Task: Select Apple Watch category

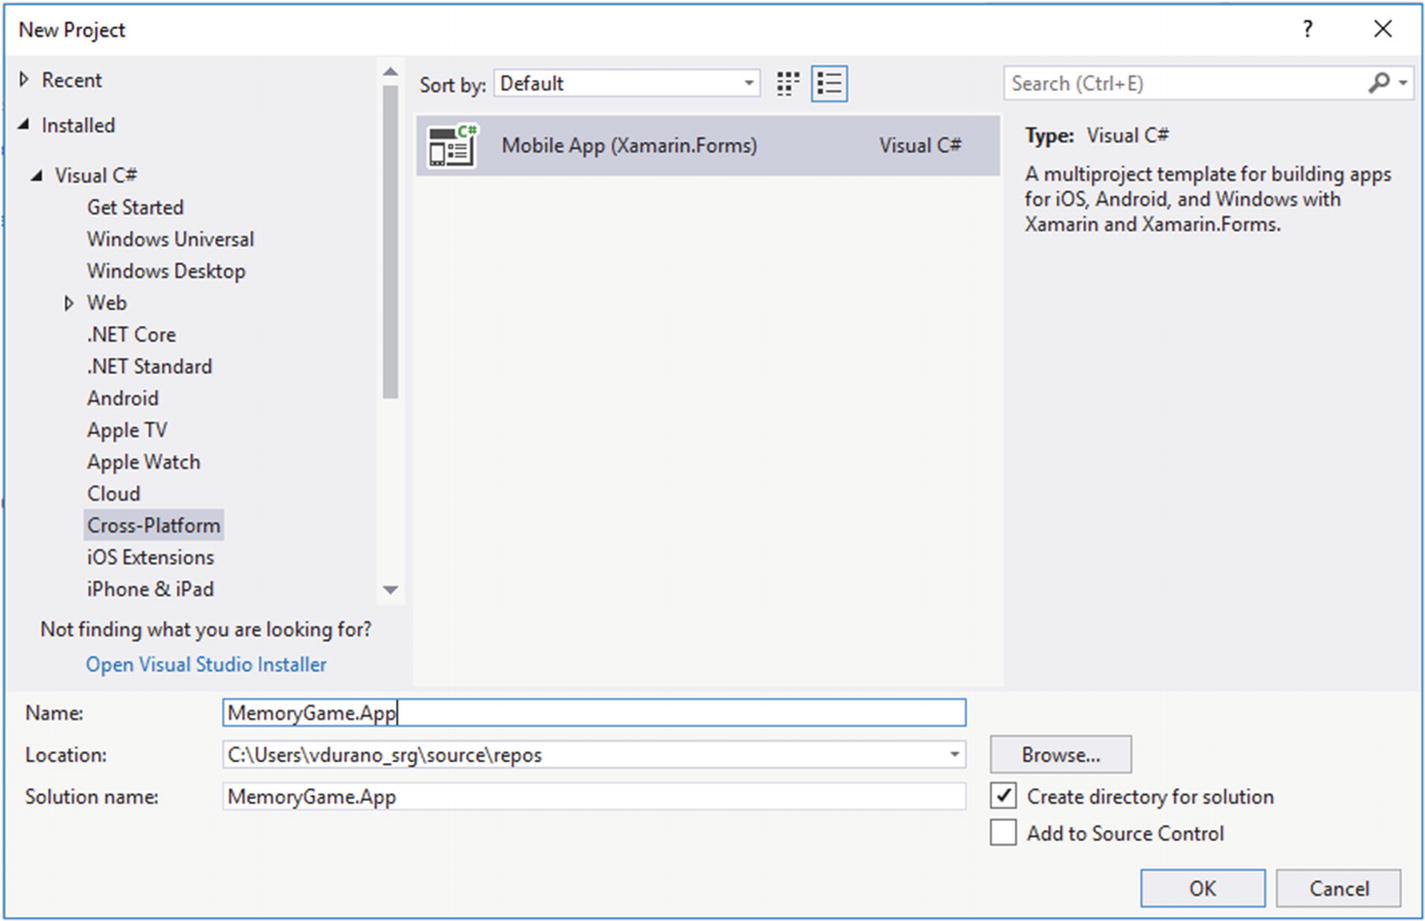Action: tap(143, 462)
